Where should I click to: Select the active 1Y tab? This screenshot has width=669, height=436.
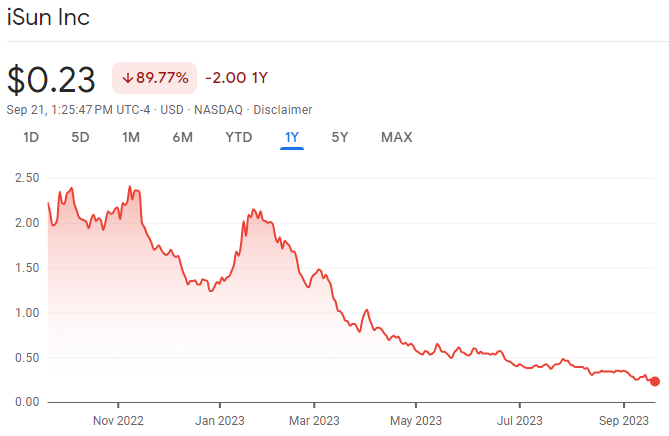pyautogui.click(x=292, y=137)
